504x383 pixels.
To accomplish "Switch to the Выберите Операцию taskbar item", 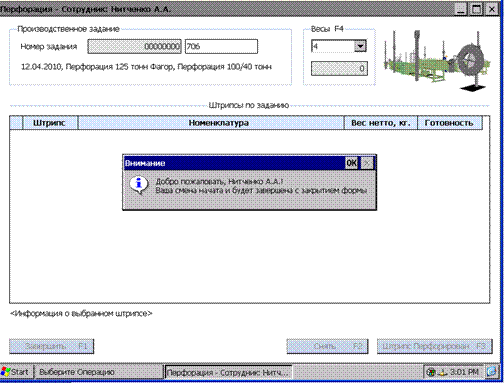I will 99,372.
